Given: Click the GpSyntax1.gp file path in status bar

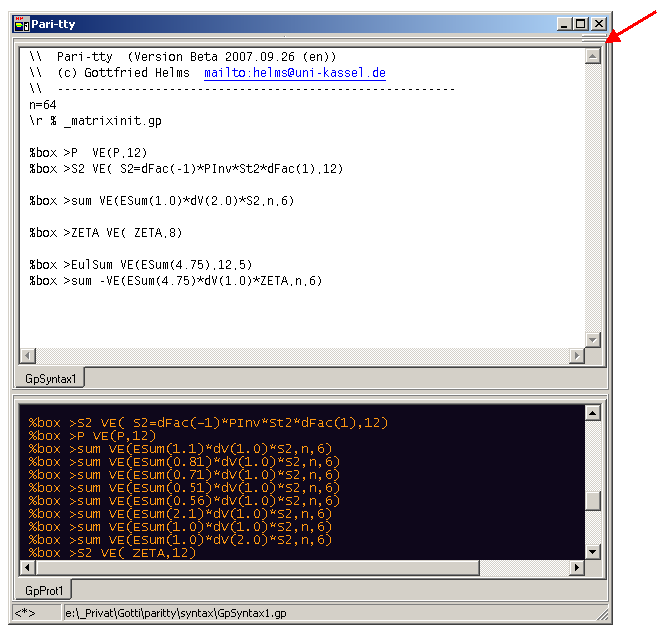Looking at the screenshot, I should pos(176,613).
